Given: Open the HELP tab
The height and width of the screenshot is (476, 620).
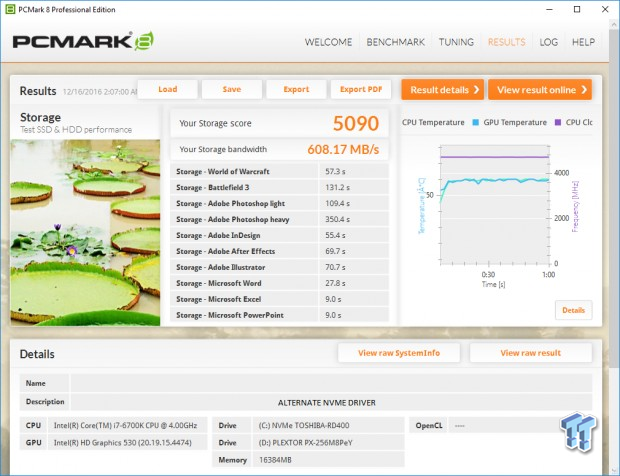Looking at the screenshot, I should (x=583, y=42).
